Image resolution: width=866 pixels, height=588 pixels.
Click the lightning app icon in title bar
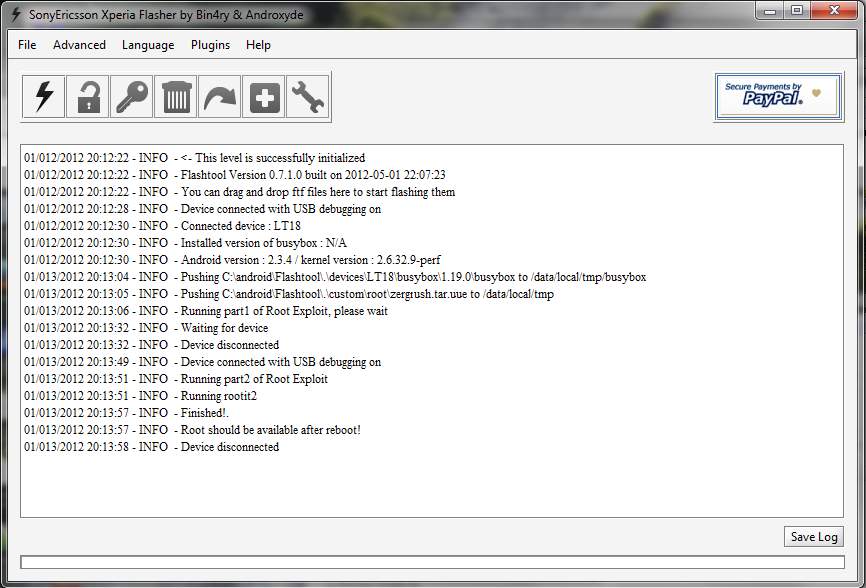(x=15, y=14)
